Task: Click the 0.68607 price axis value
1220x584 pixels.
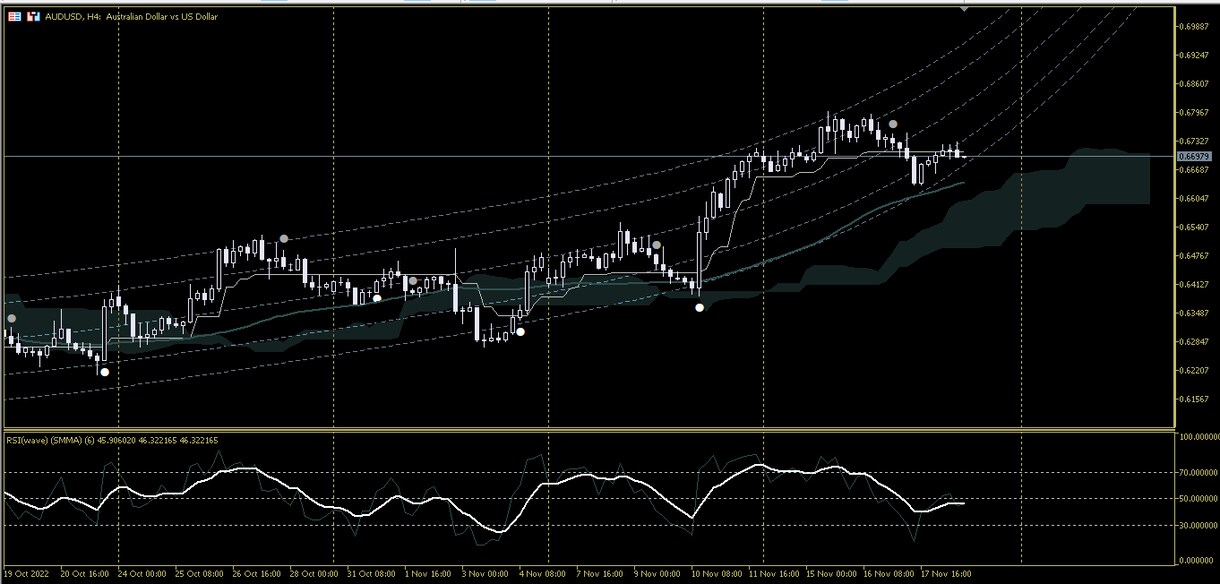Action: pyautogui.click(x=1196, y=84)
